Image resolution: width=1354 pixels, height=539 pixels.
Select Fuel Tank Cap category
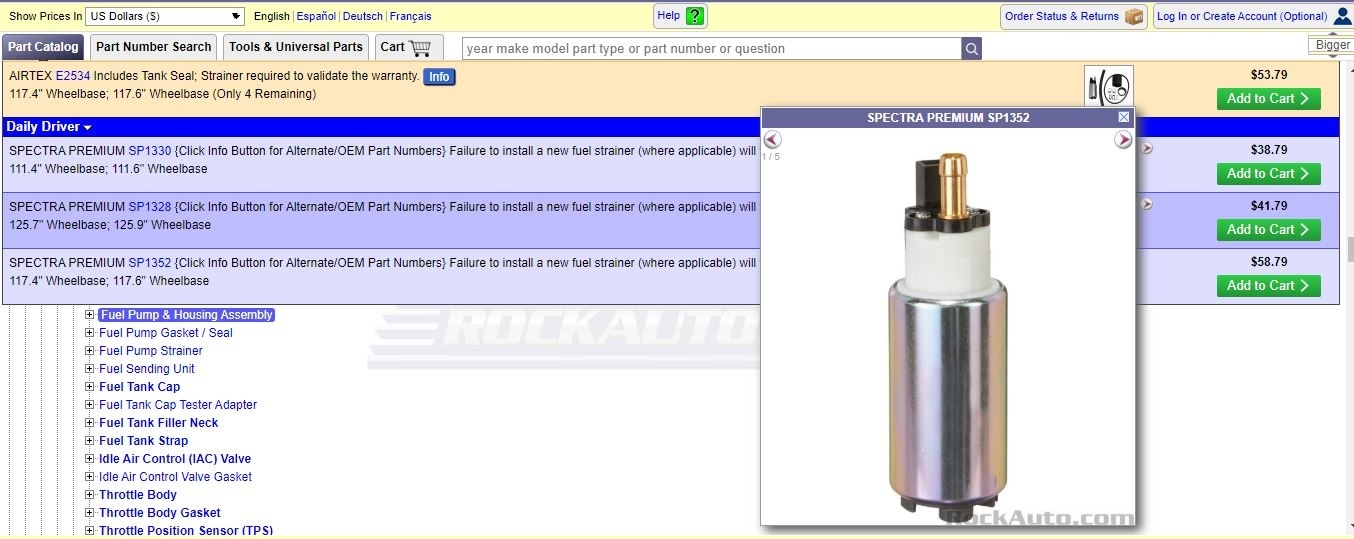coord(140,387)
